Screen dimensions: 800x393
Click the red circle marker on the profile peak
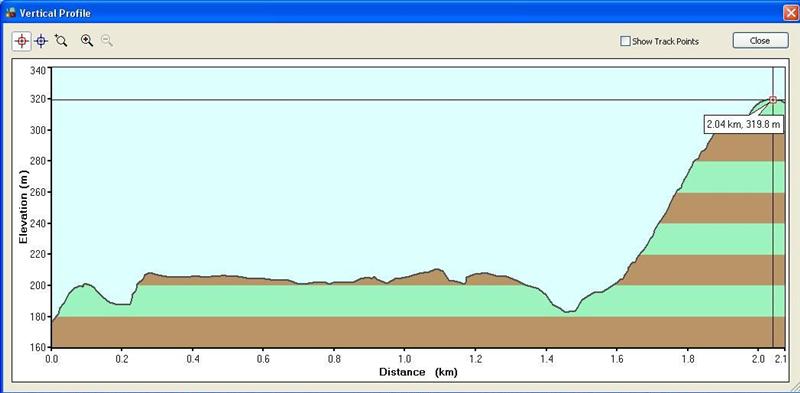click(x=773, y=100)
